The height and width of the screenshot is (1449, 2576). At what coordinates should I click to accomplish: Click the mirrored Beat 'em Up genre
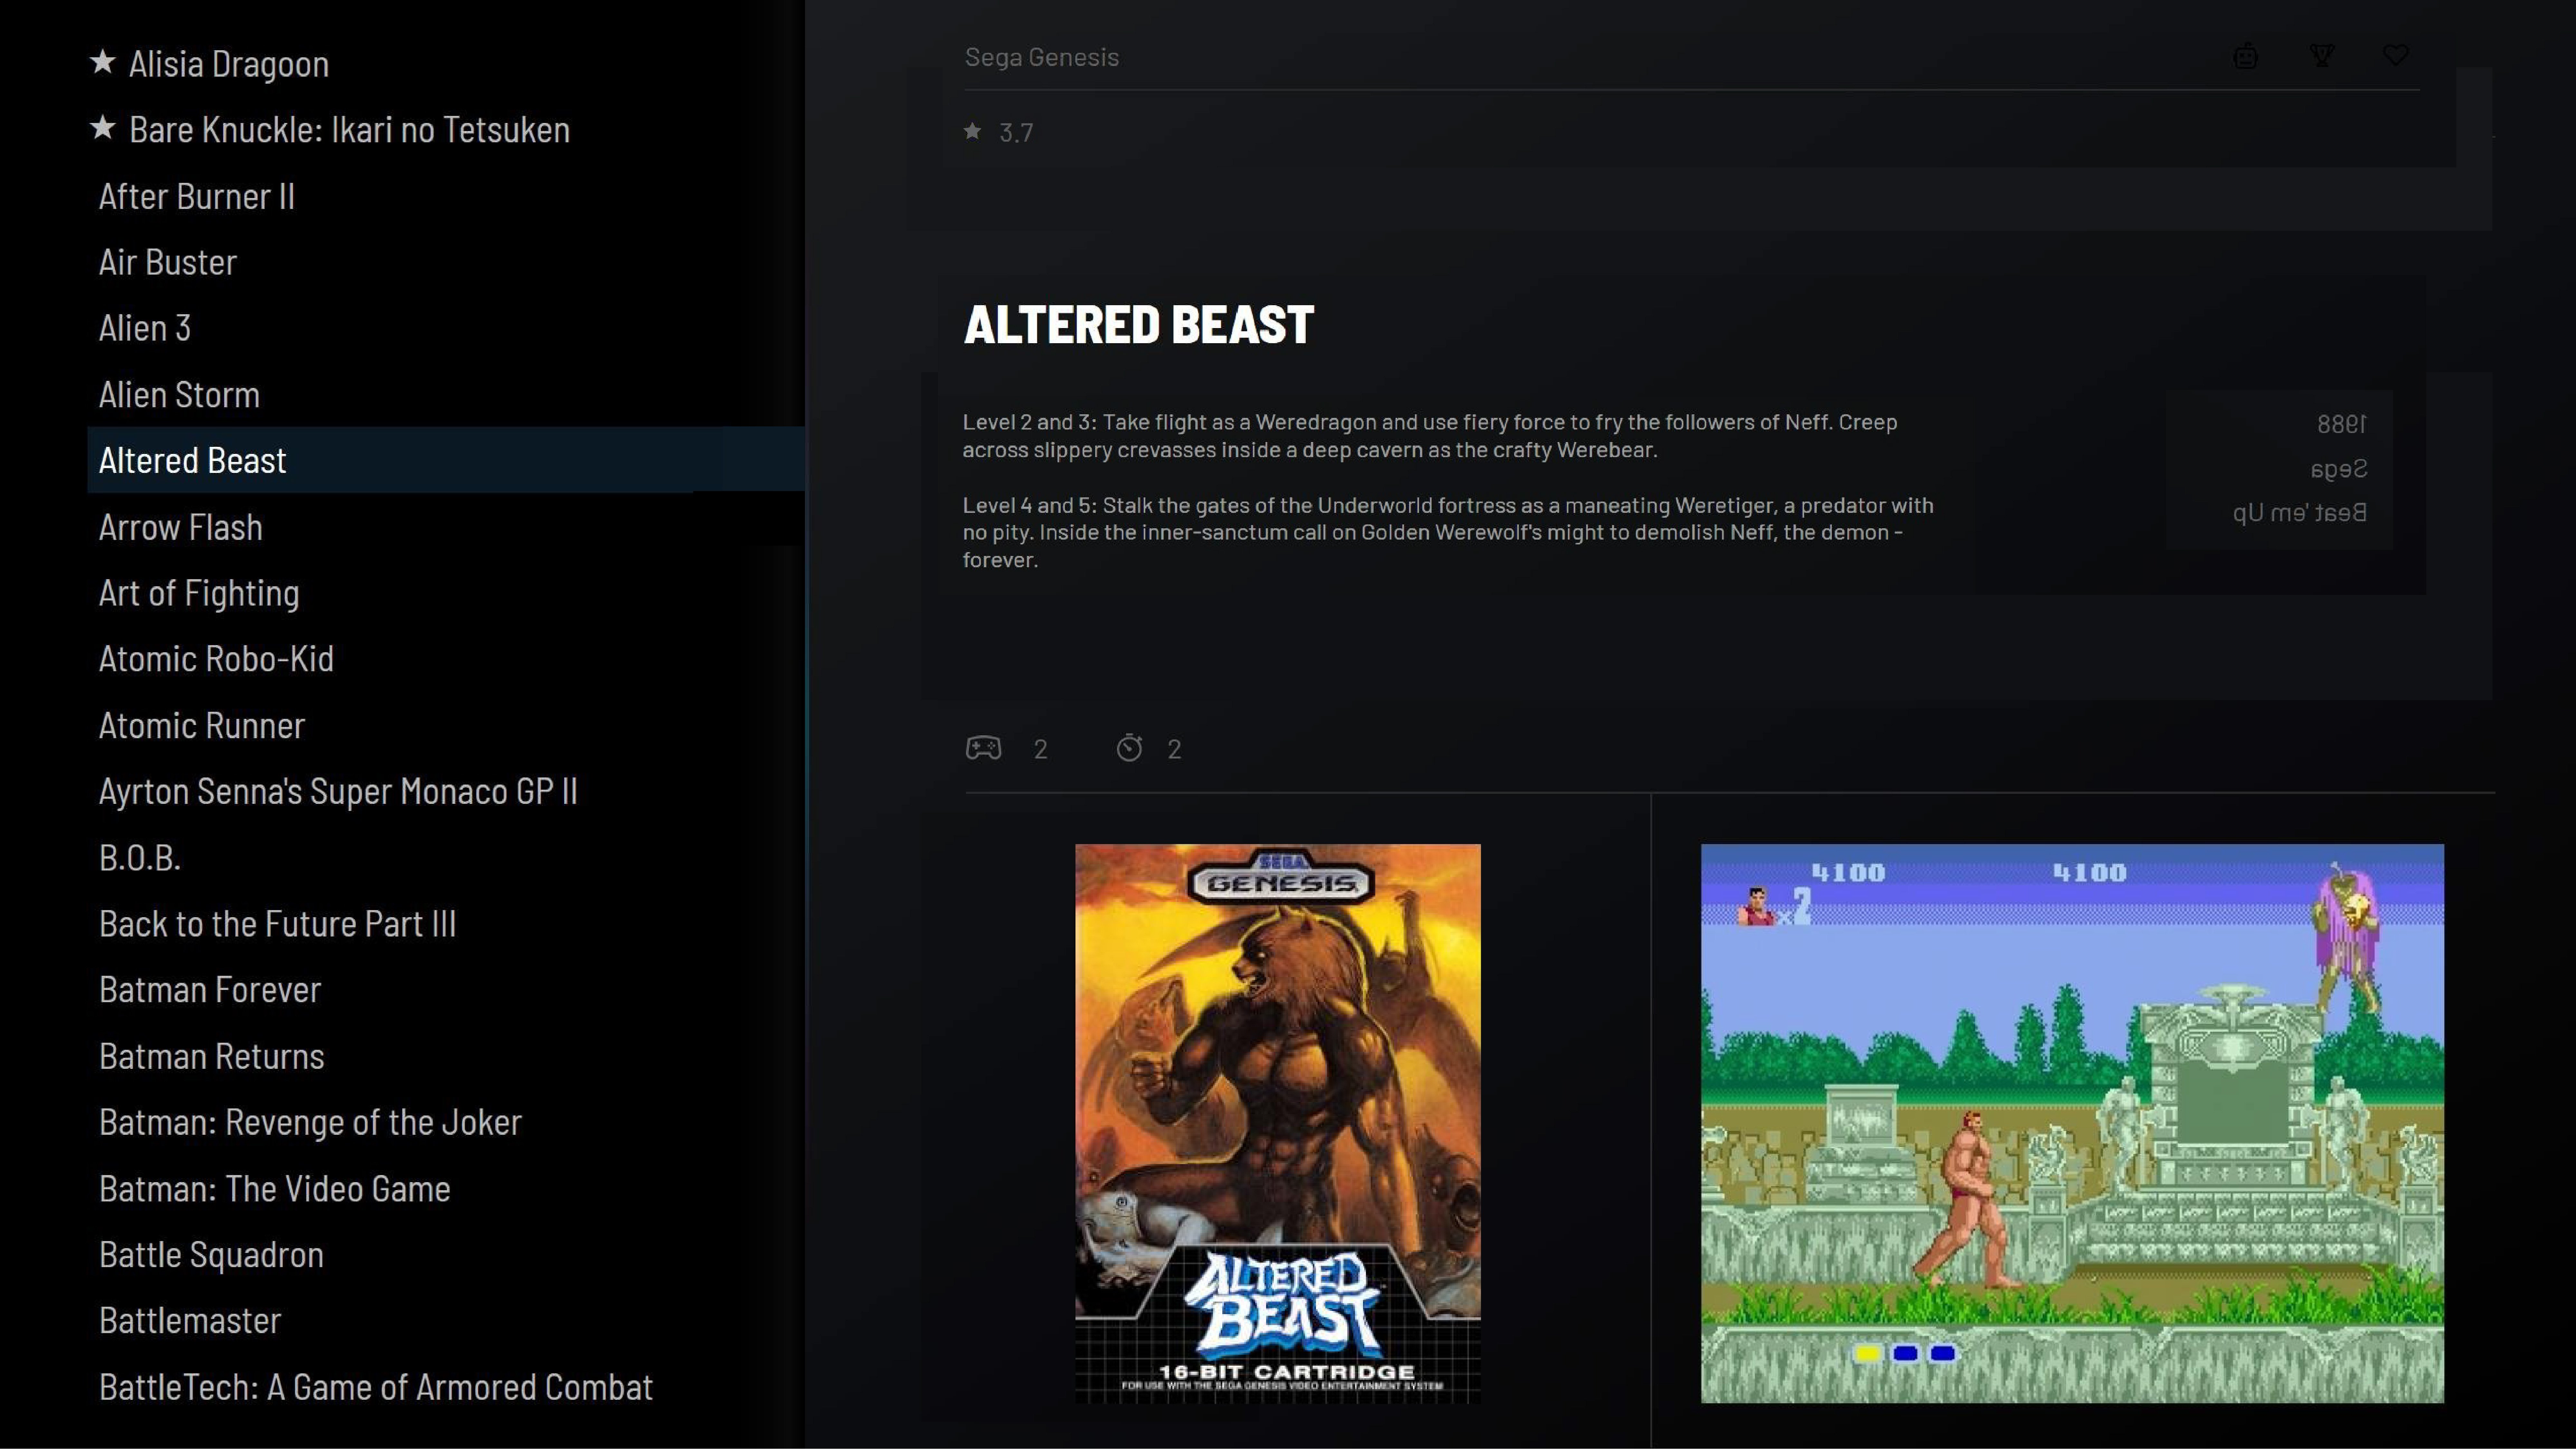2300,513
